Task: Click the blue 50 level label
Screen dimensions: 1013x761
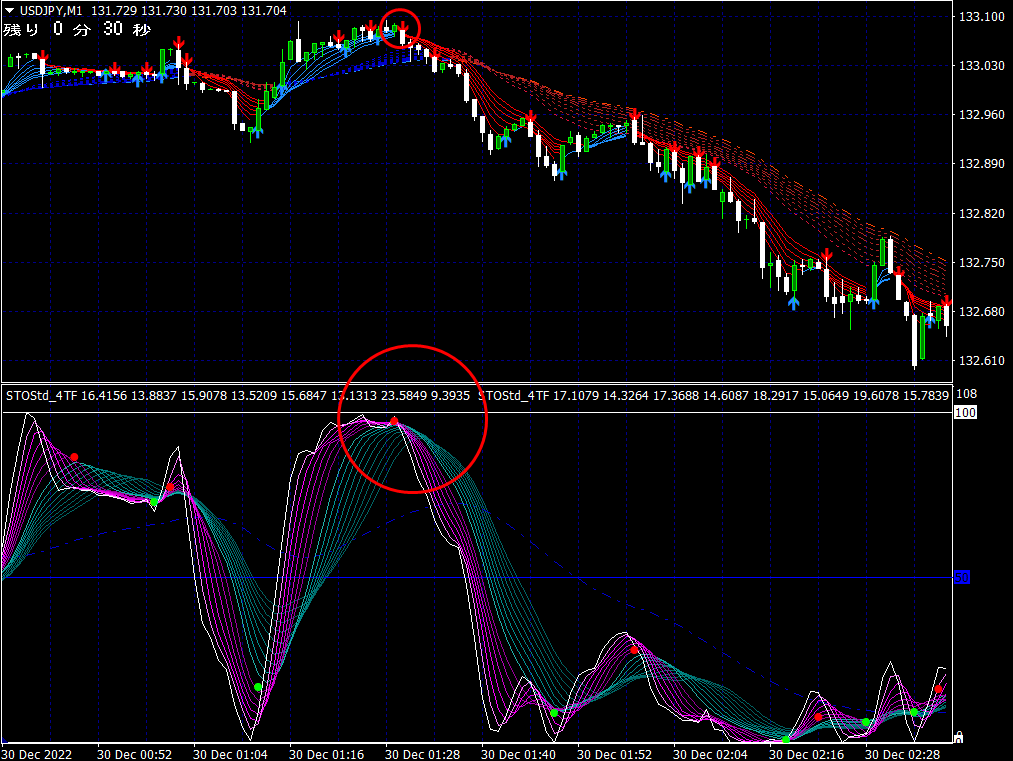Action: pos(962,576)
